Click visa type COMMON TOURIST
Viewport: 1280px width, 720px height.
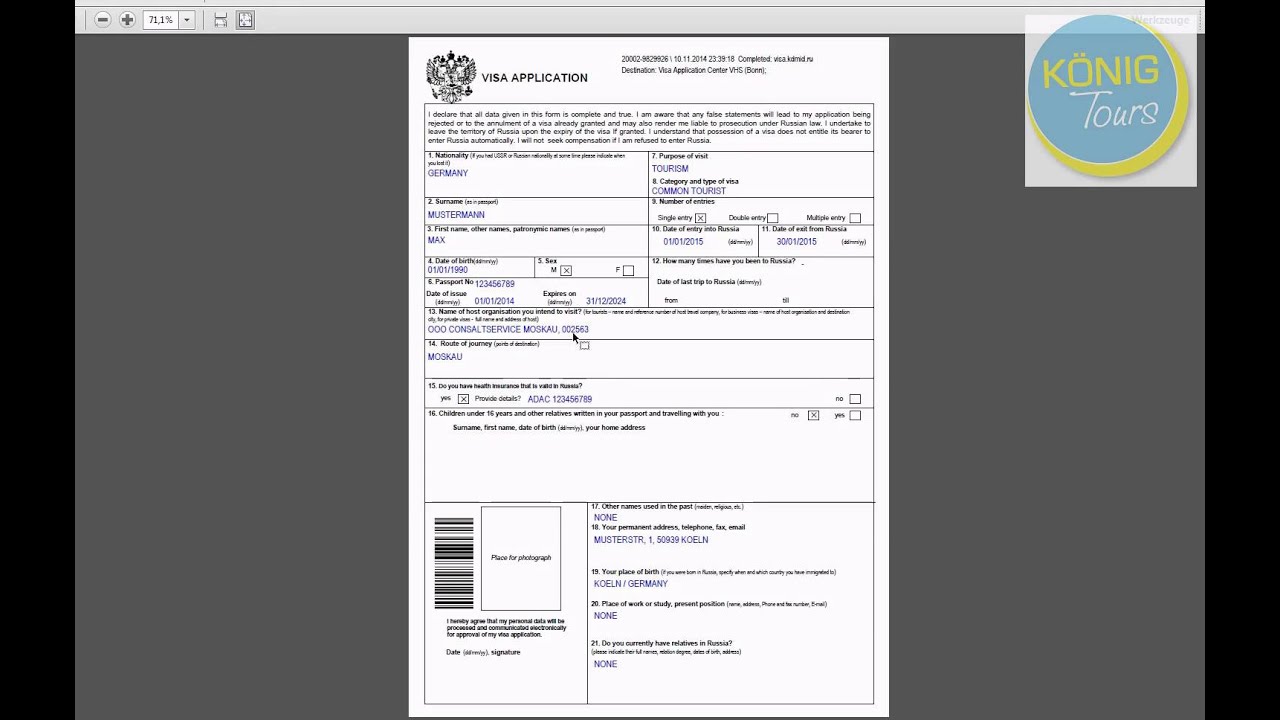pos(689,191)
